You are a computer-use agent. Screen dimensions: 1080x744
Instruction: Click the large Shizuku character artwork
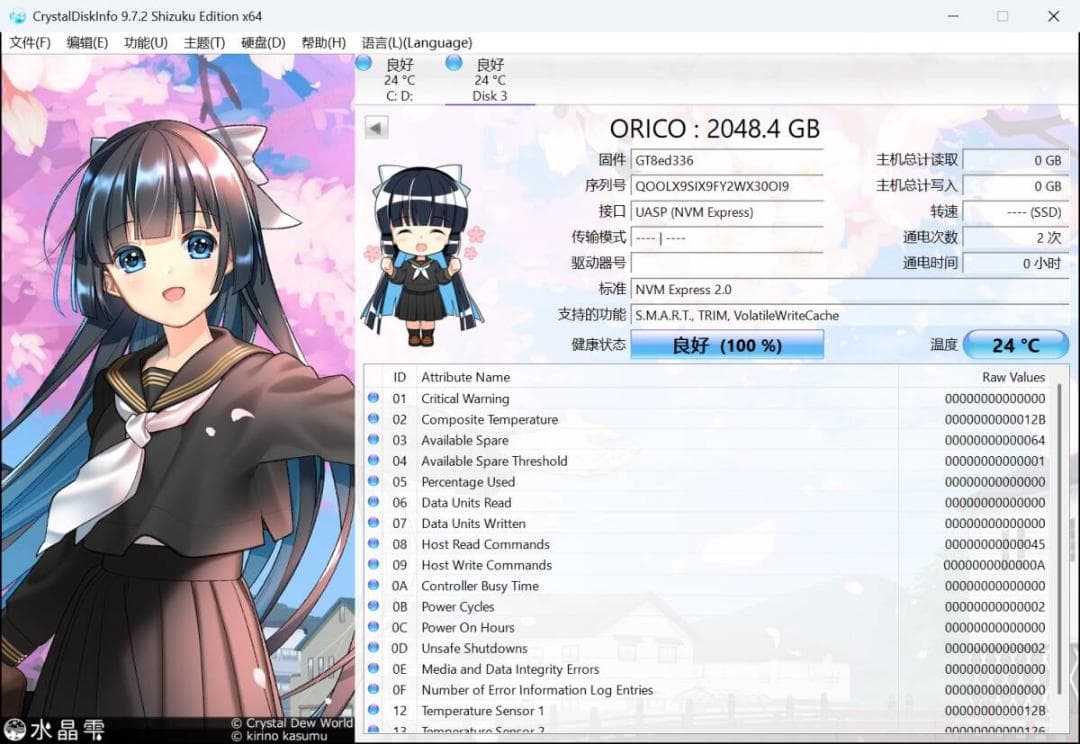click(177, 386)
